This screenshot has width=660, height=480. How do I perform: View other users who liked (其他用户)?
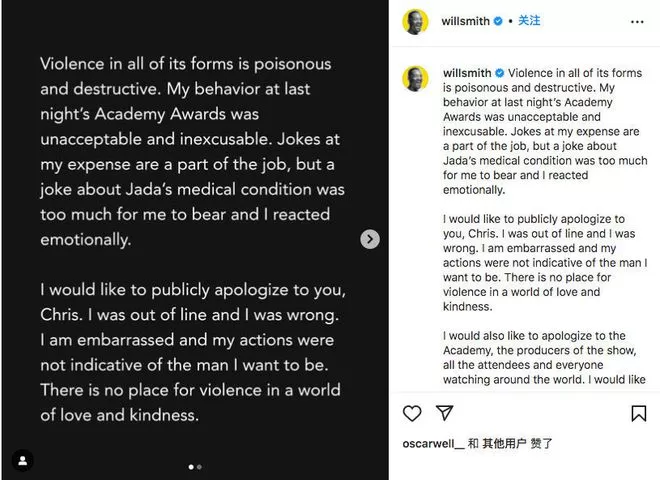504,443
